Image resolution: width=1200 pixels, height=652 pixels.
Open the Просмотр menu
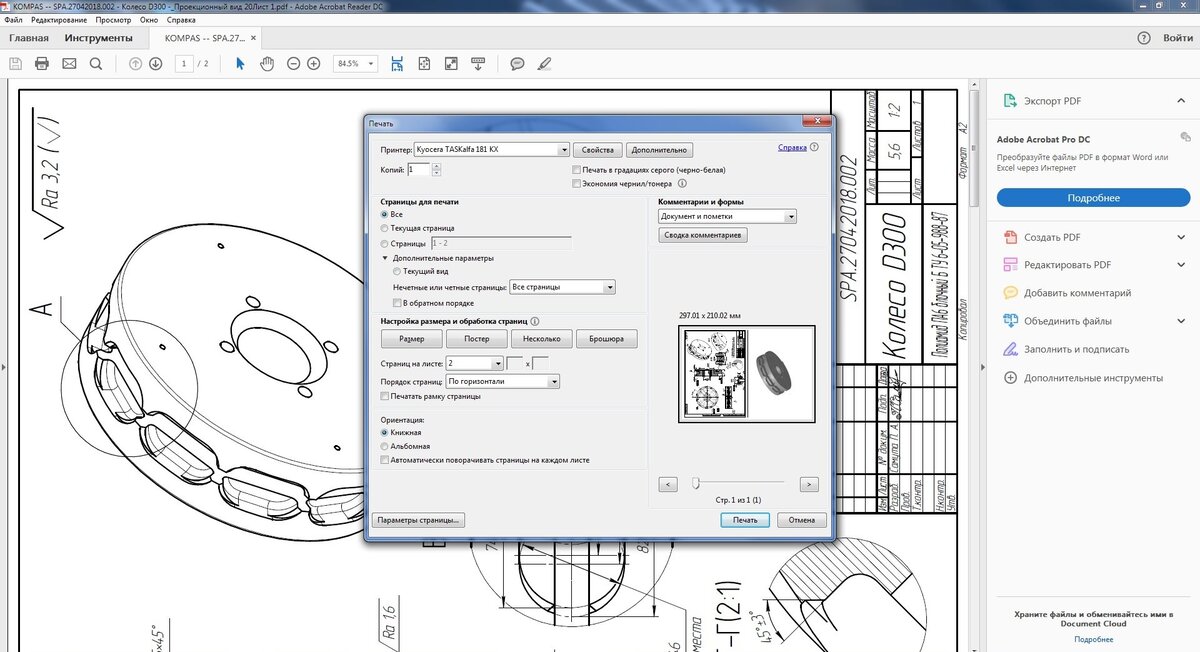(113, 19)
